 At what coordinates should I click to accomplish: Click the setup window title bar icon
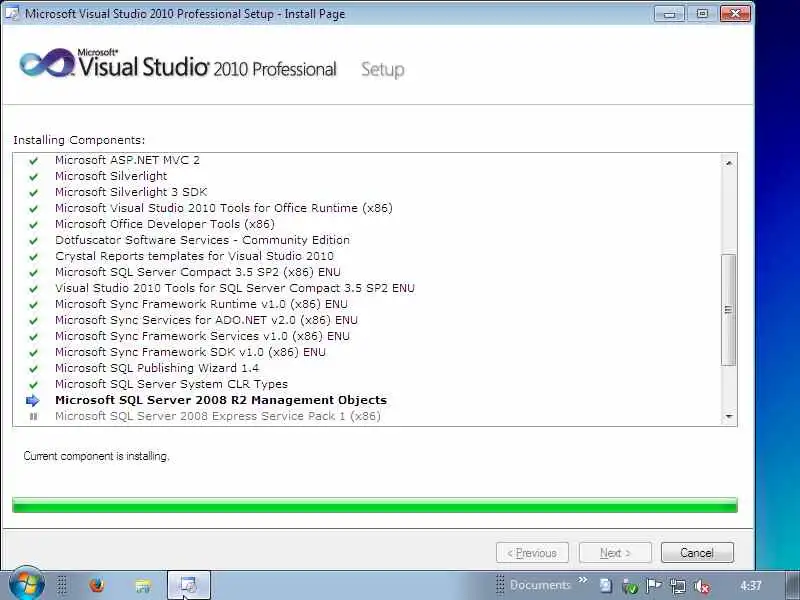(x=12, y=13)
